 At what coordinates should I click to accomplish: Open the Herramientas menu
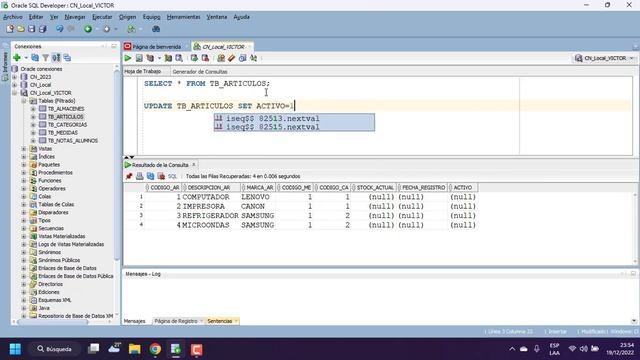[183, 17]
